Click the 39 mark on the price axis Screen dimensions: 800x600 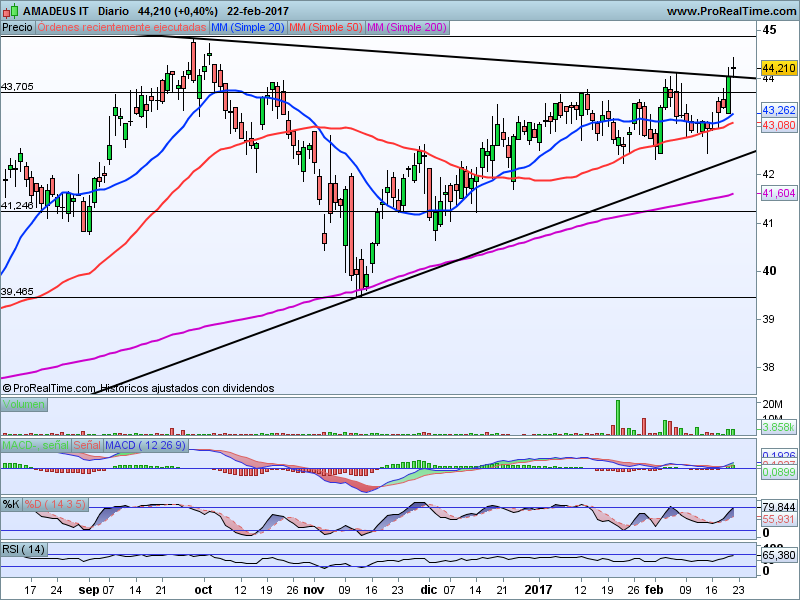768,319
